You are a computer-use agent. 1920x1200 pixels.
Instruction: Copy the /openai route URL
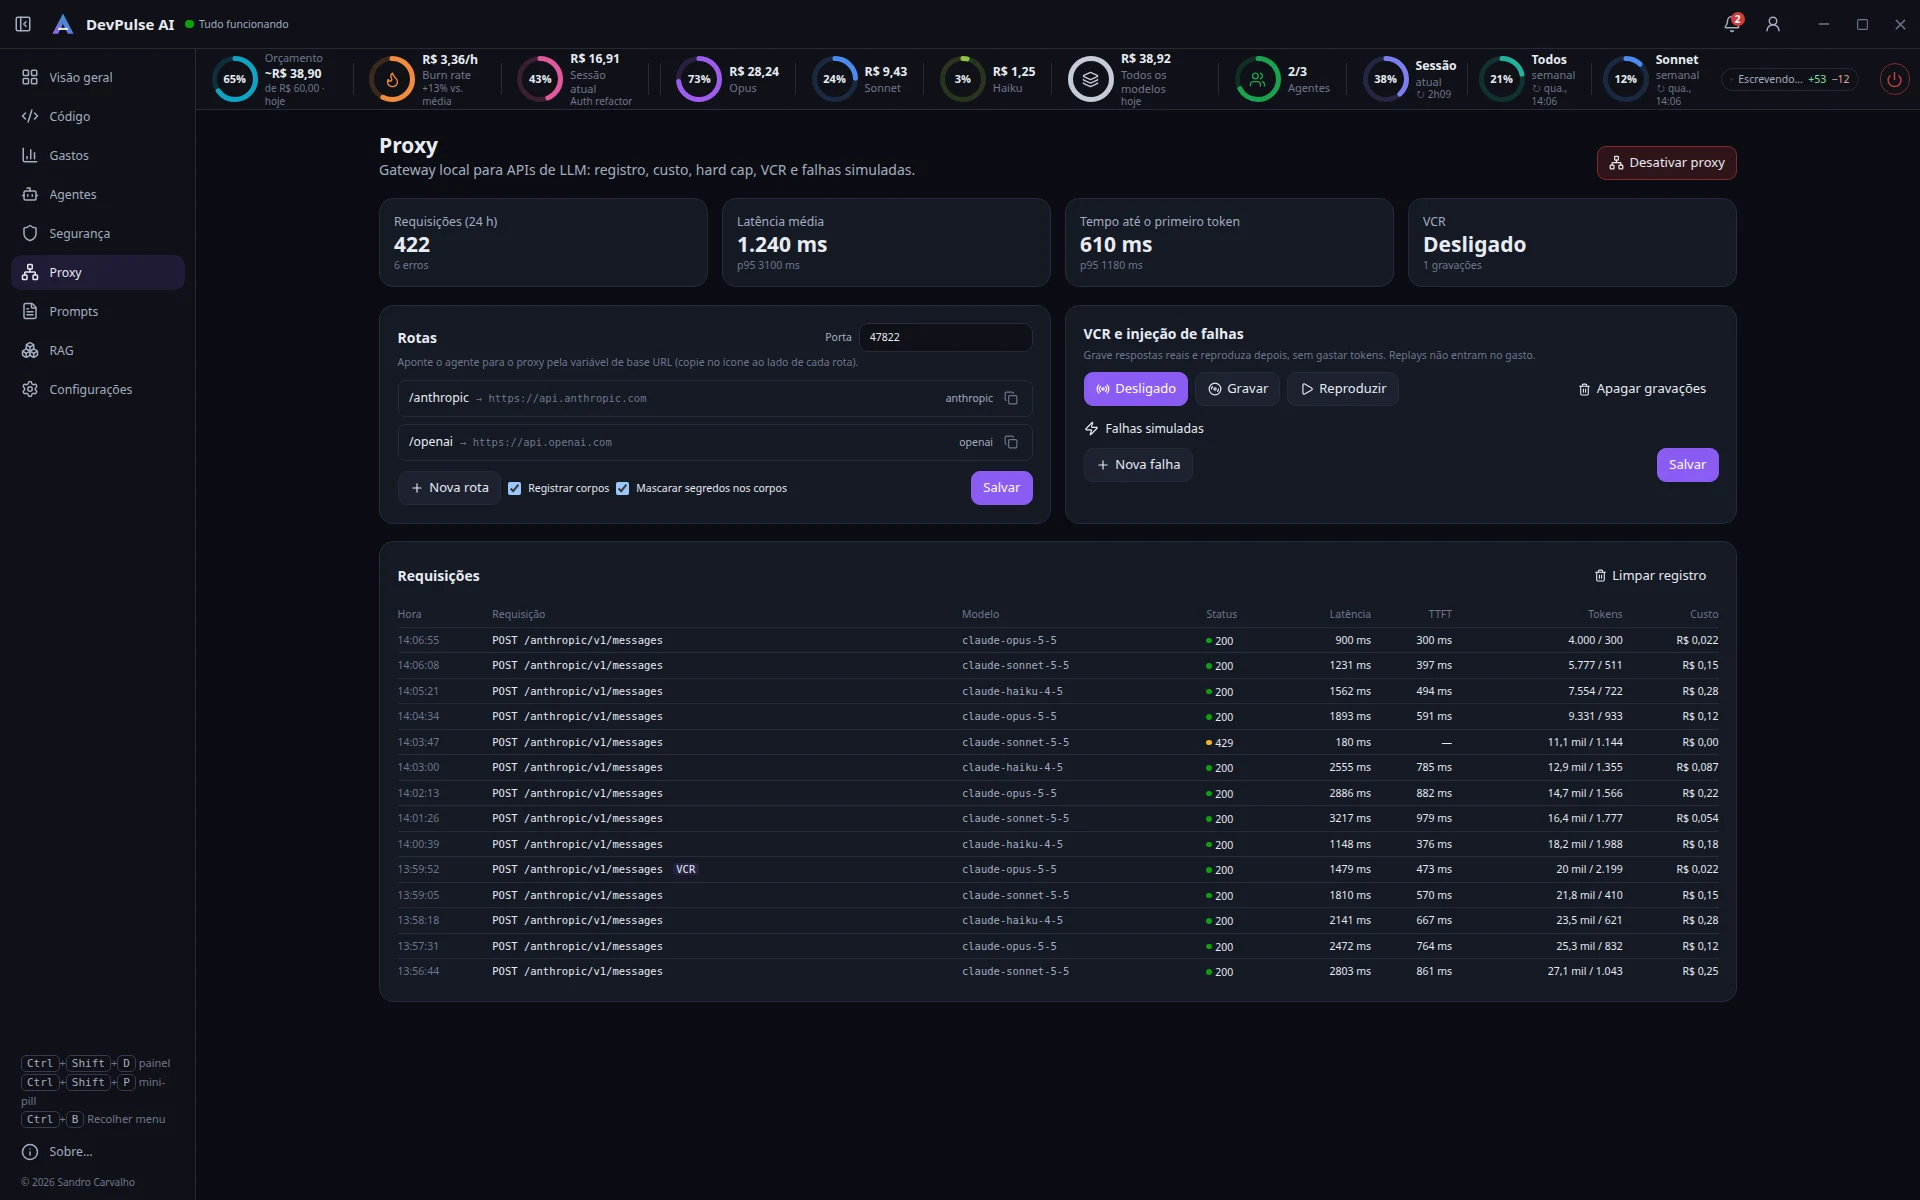pyautogui.click(x=1011, y=442)
